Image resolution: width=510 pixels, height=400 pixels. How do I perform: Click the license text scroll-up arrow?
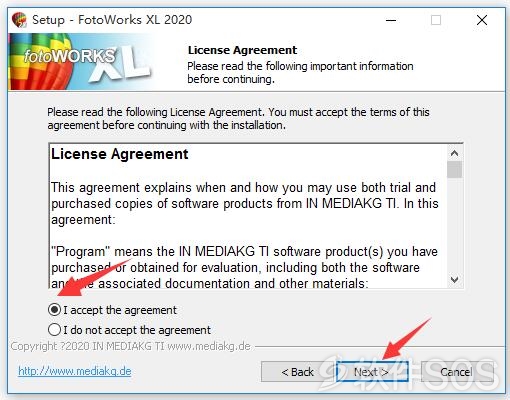tap(454, 153)
